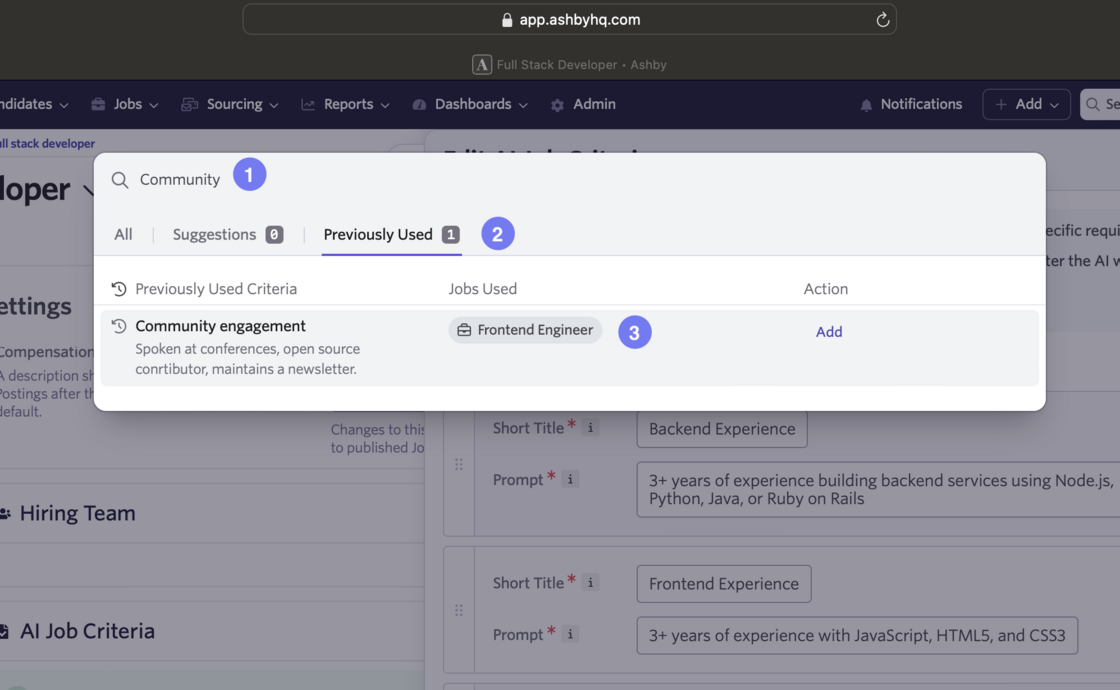The image size is (1120, 690).
Task: Expand the Sourcing dropdown menu
Action: (230, 104)
